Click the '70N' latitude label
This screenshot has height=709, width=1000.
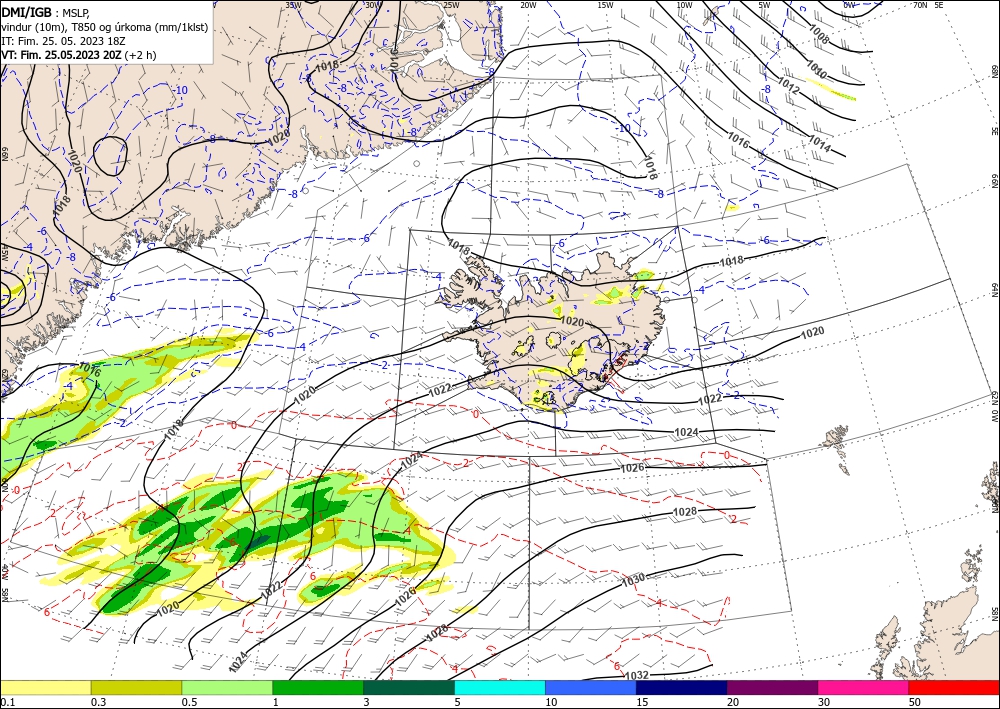click(920, 5)
